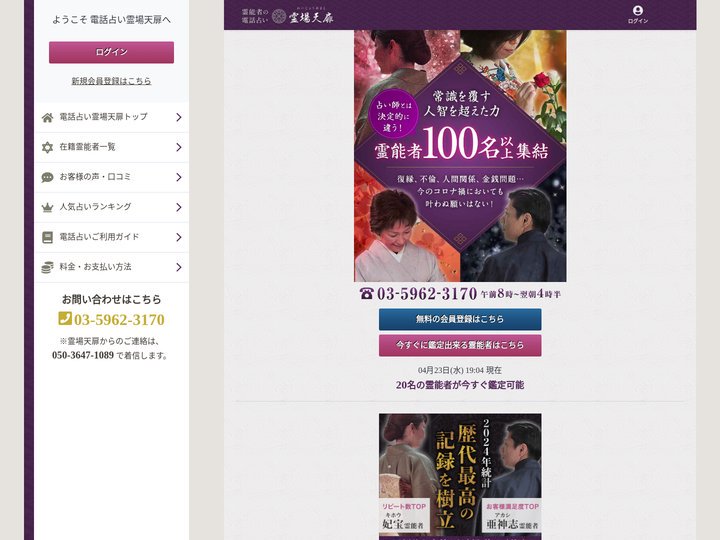Go to 人気占いランキング menu entry
Viewport: 720px width, 540px height.
click(112, 208)
